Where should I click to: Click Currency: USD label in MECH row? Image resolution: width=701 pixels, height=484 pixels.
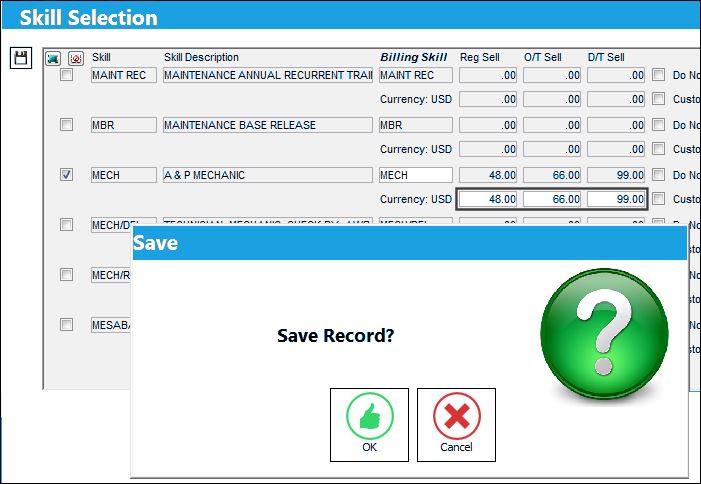(x=416, y=199)
